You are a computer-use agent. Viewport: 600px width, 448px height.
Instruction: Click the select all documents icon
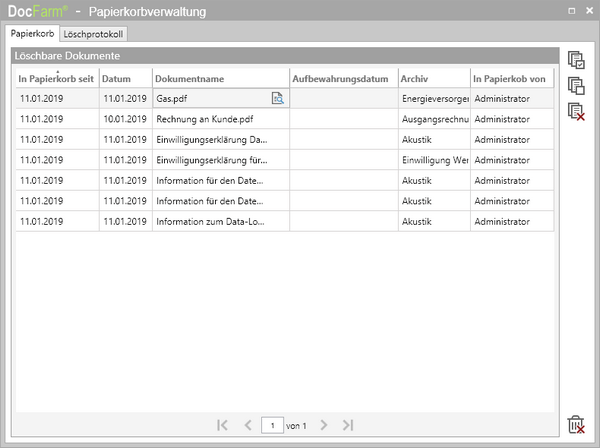tap(575, 60)
